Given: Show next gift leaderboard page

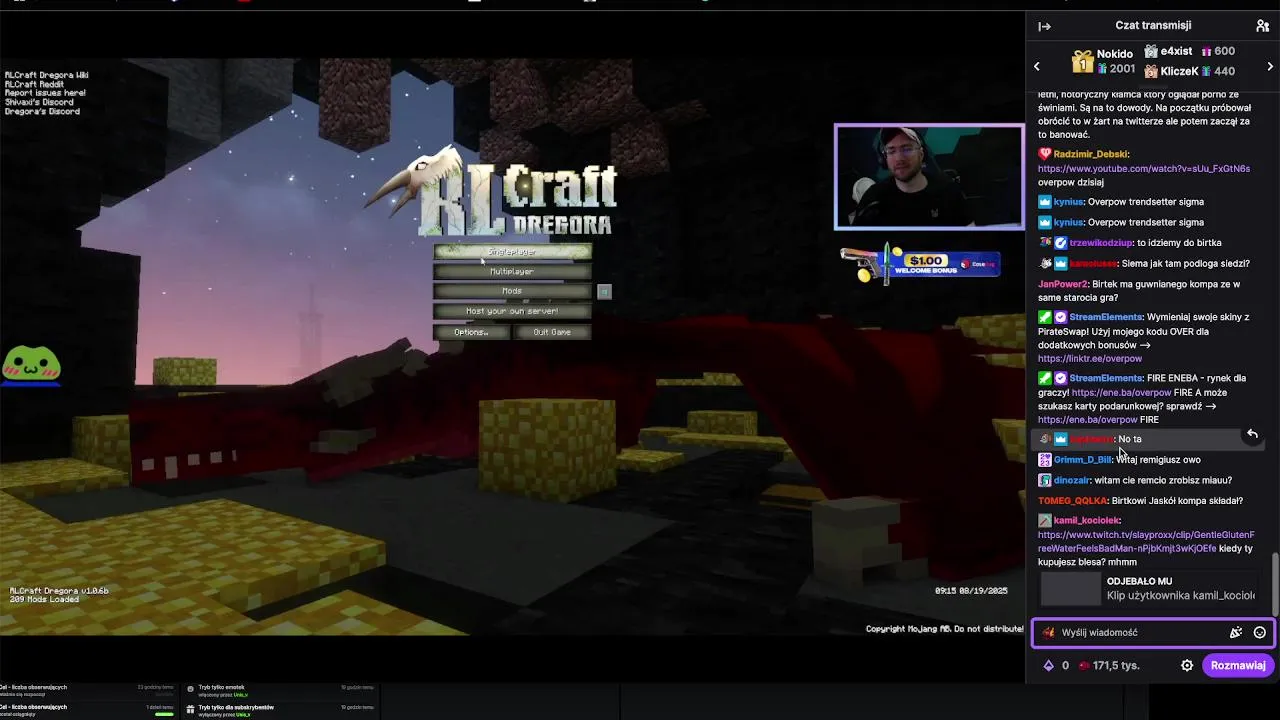Looking at the screenshot, I should pos(1270,66).
